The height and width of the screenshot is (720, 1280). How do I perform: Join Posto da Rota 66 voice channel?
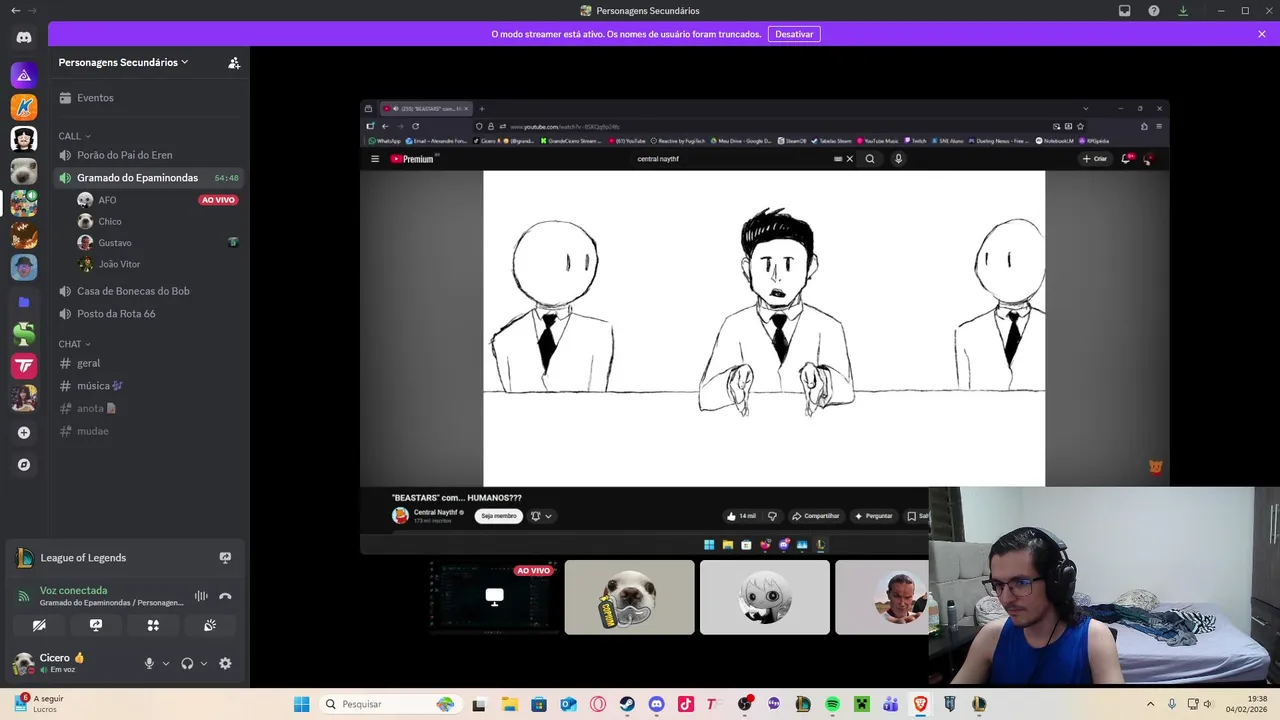click(x=148, y=314)
